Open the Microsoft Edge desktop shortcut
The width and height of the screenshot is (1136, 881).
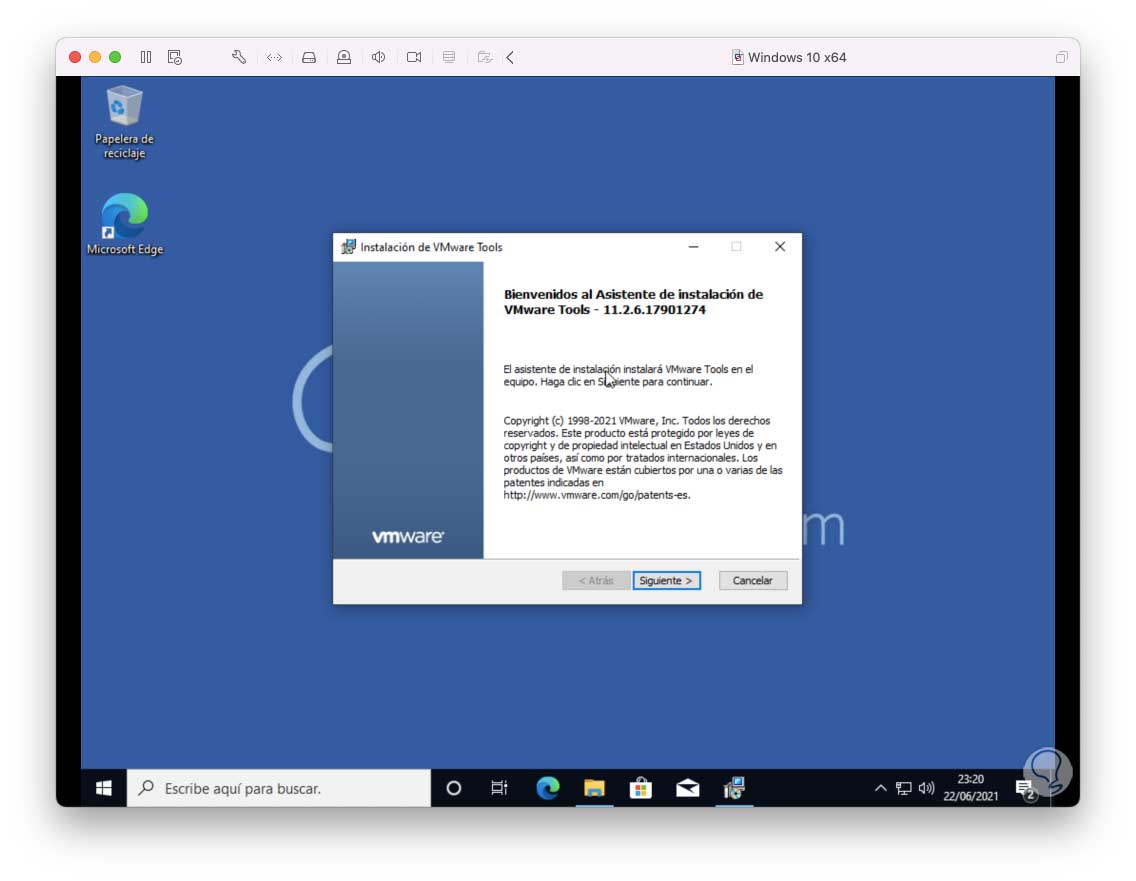point(125,225)
